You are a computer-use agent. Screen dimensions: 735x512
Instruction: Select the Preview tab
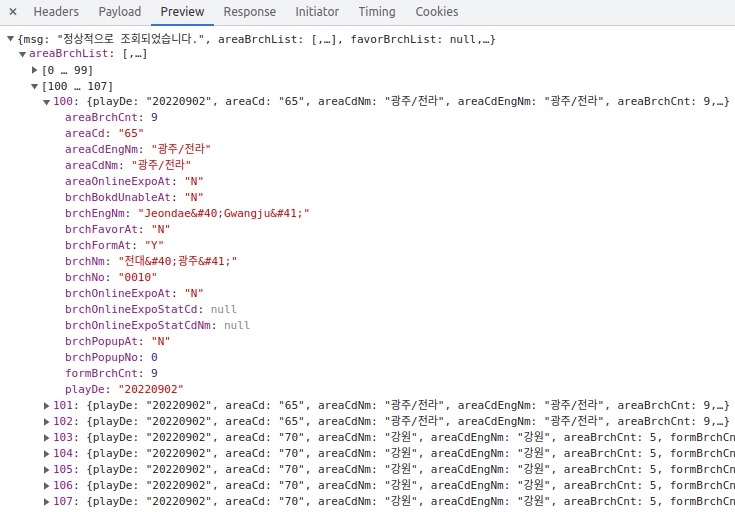tap(182, 12)
